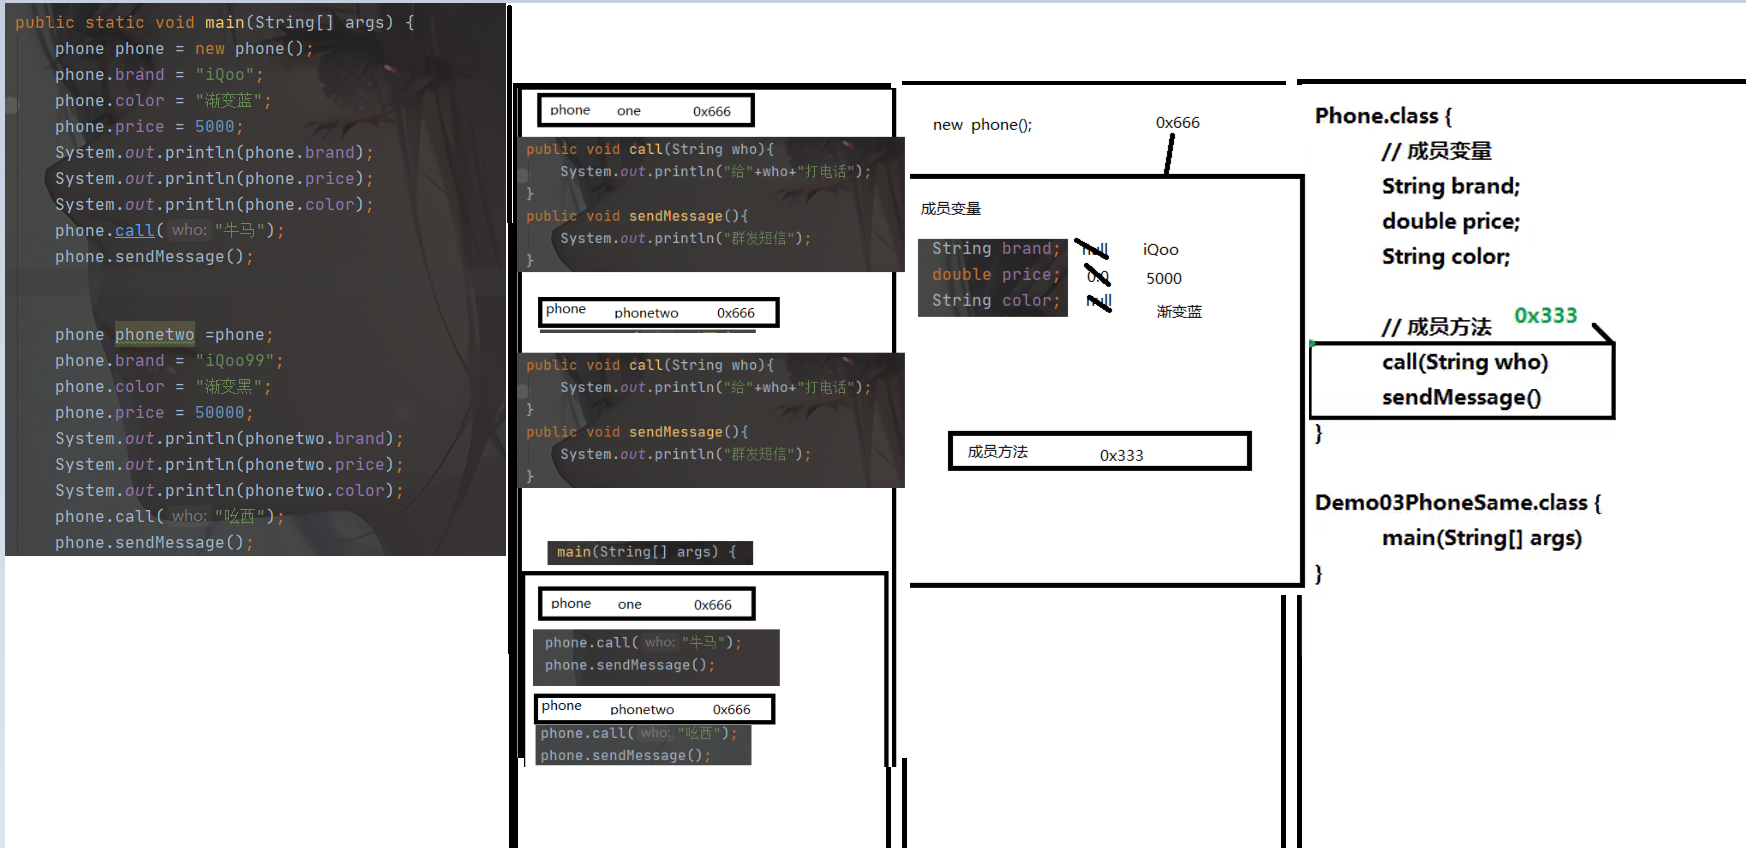Select the line "phone phone = new phone();"
The height and width of the screenshot is (848, 1746).
(x=184, y=48)
